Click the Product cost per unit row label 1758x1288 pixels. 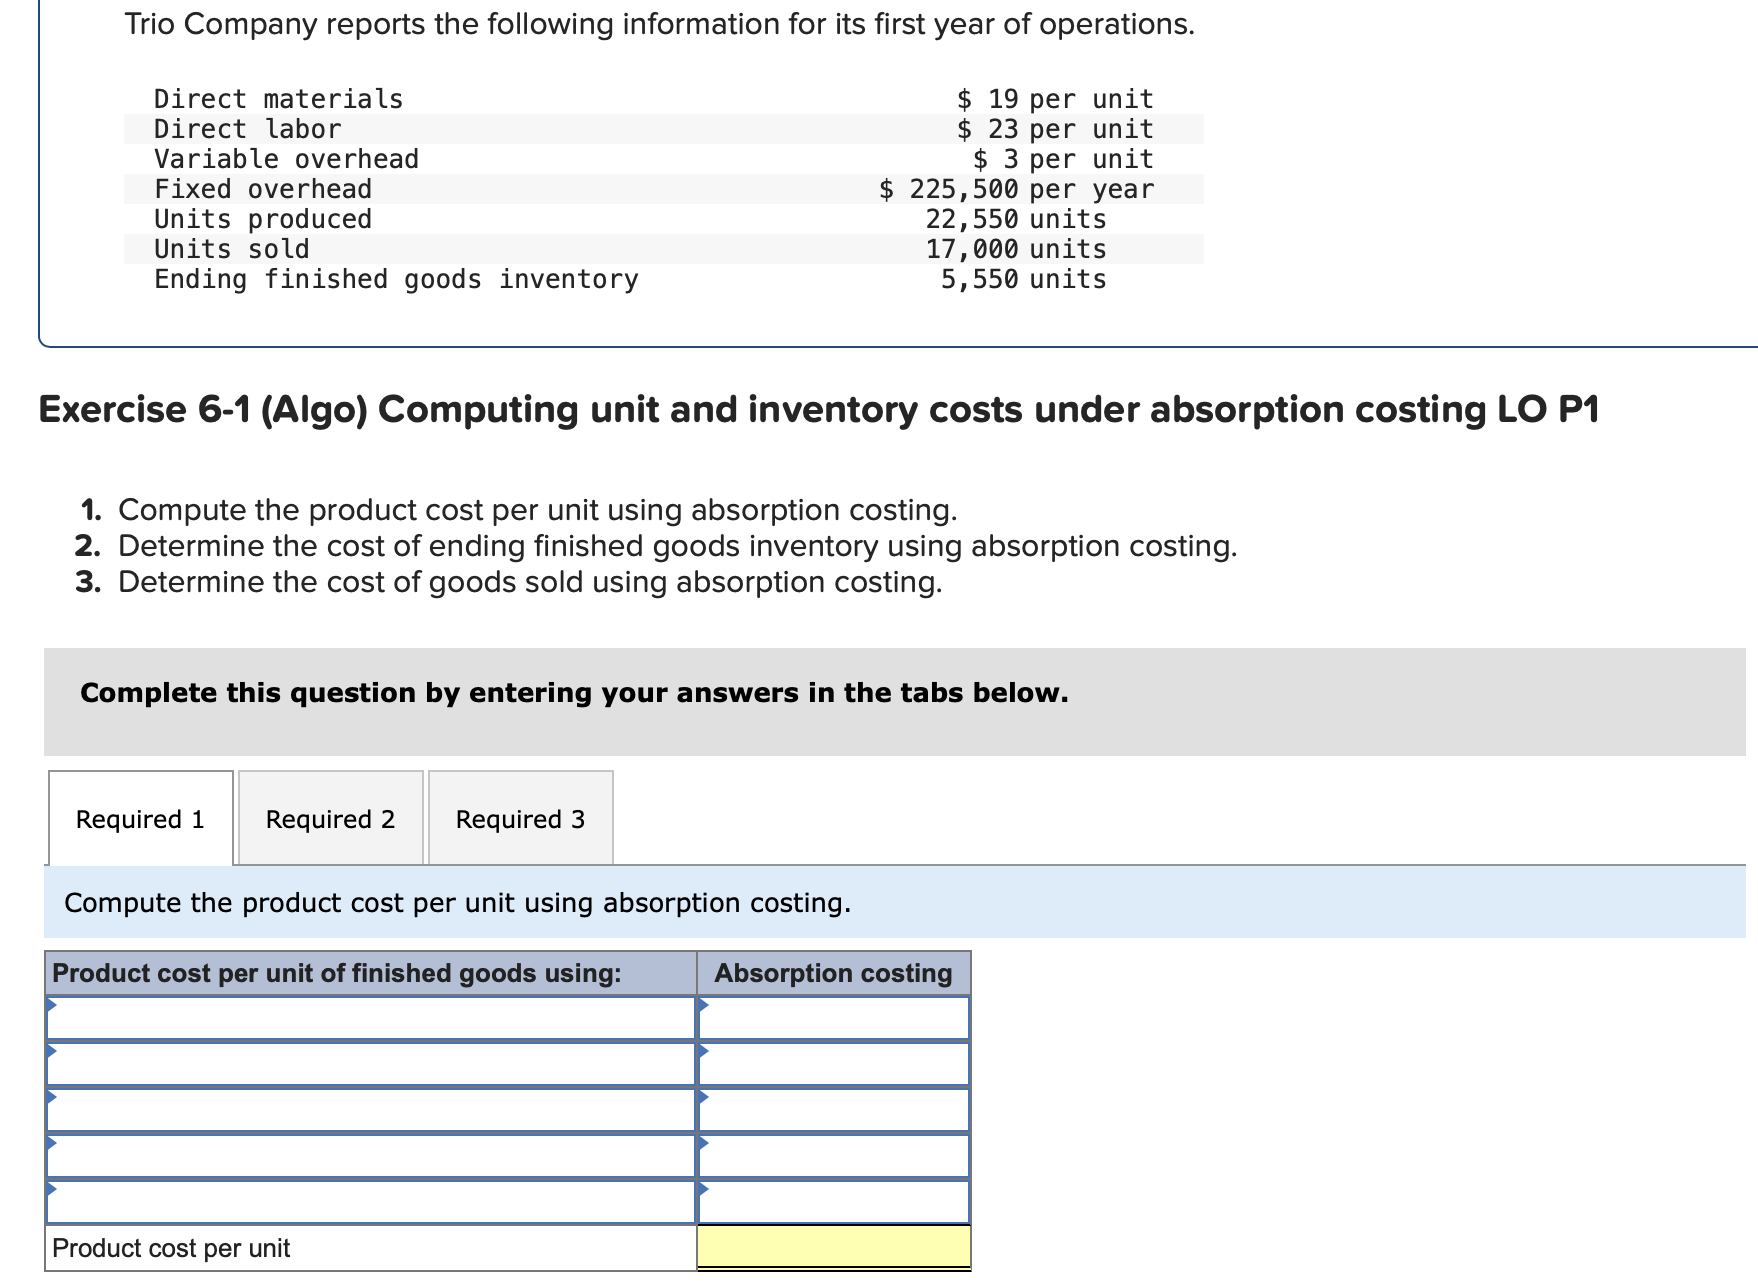point(171,1247)
